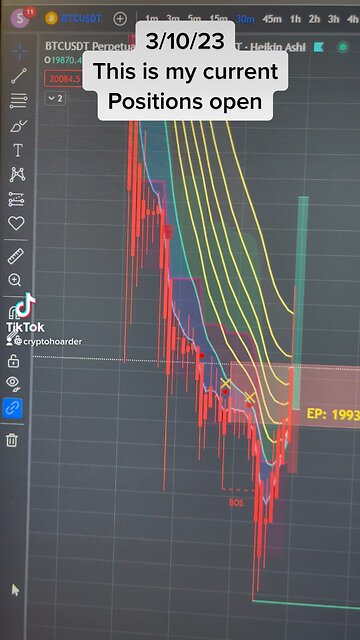Viewport: 360px width, 640px height.
Task: Click the heart favorites icon
Action: pos(16,223)
